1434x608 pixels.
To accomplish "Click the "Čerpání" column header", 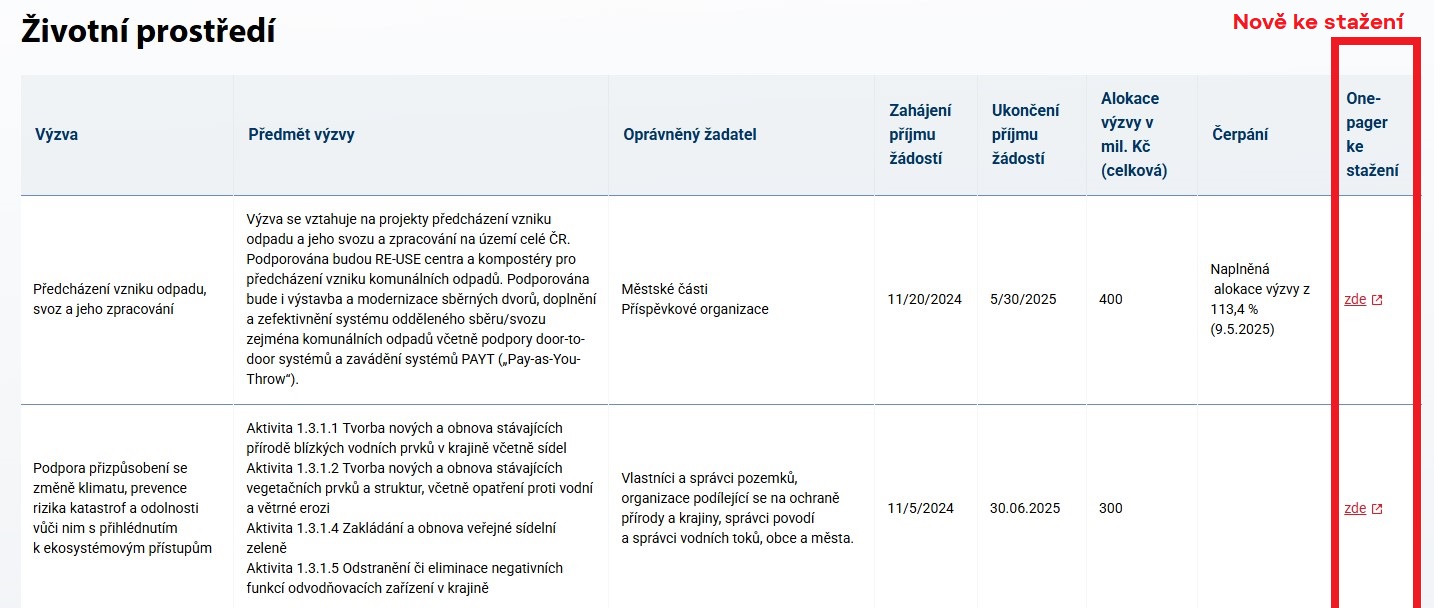I will (x=1240, y=135).
